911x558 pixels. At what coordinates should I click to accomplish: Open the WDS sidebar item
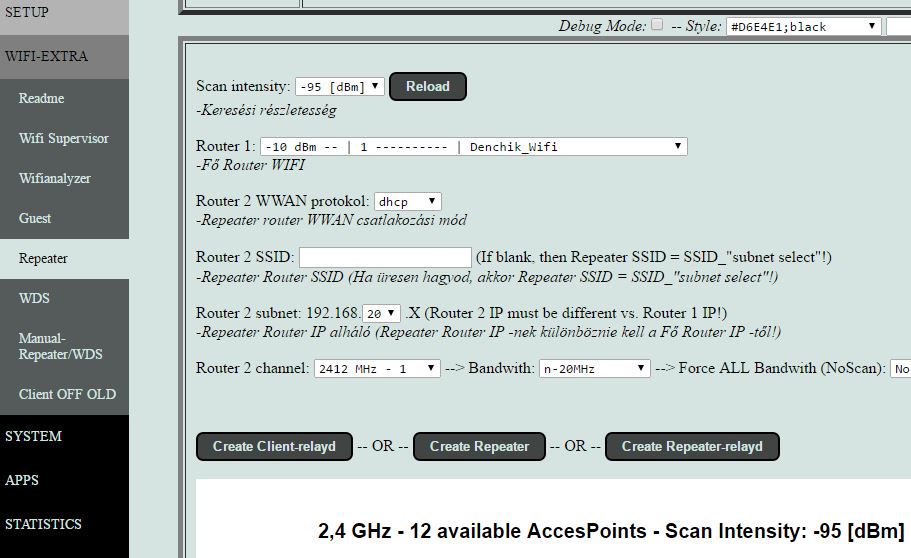click(x=64, y=298)
